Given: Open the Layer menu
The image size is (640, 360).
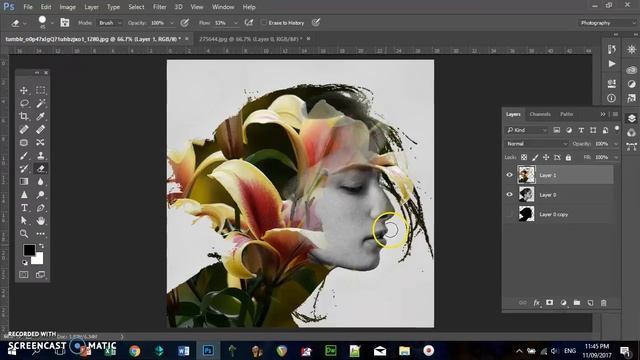Looking at the screenshot, I should coord(91,7).
